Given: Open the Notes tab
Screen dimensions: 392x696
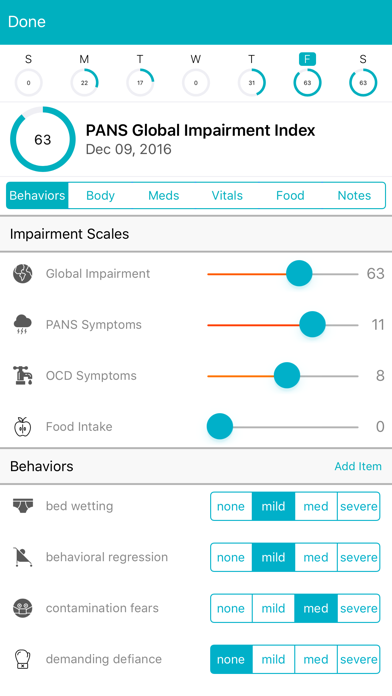Looking at the screenshot, I should pos(354,195).
